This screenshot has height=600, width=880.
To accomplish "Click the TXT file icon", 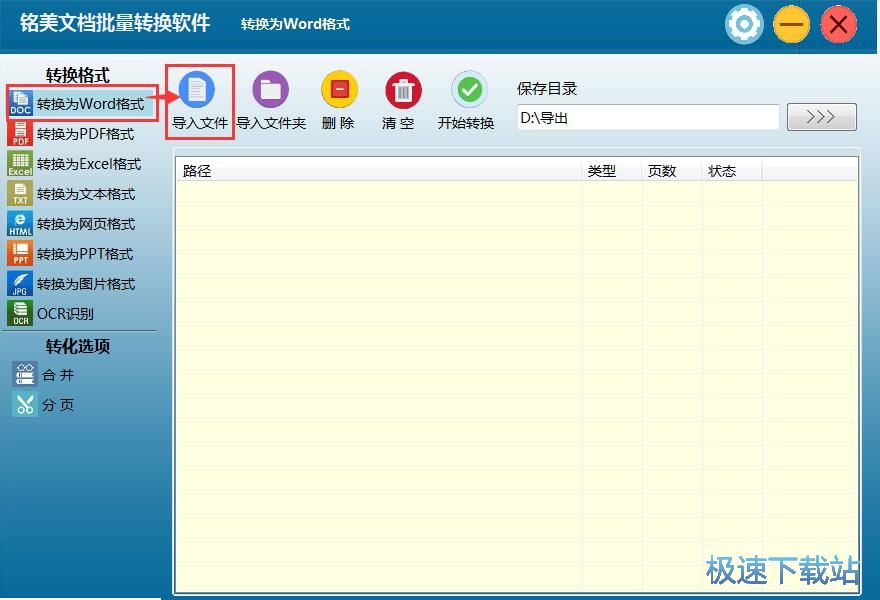I will [20, 194].
